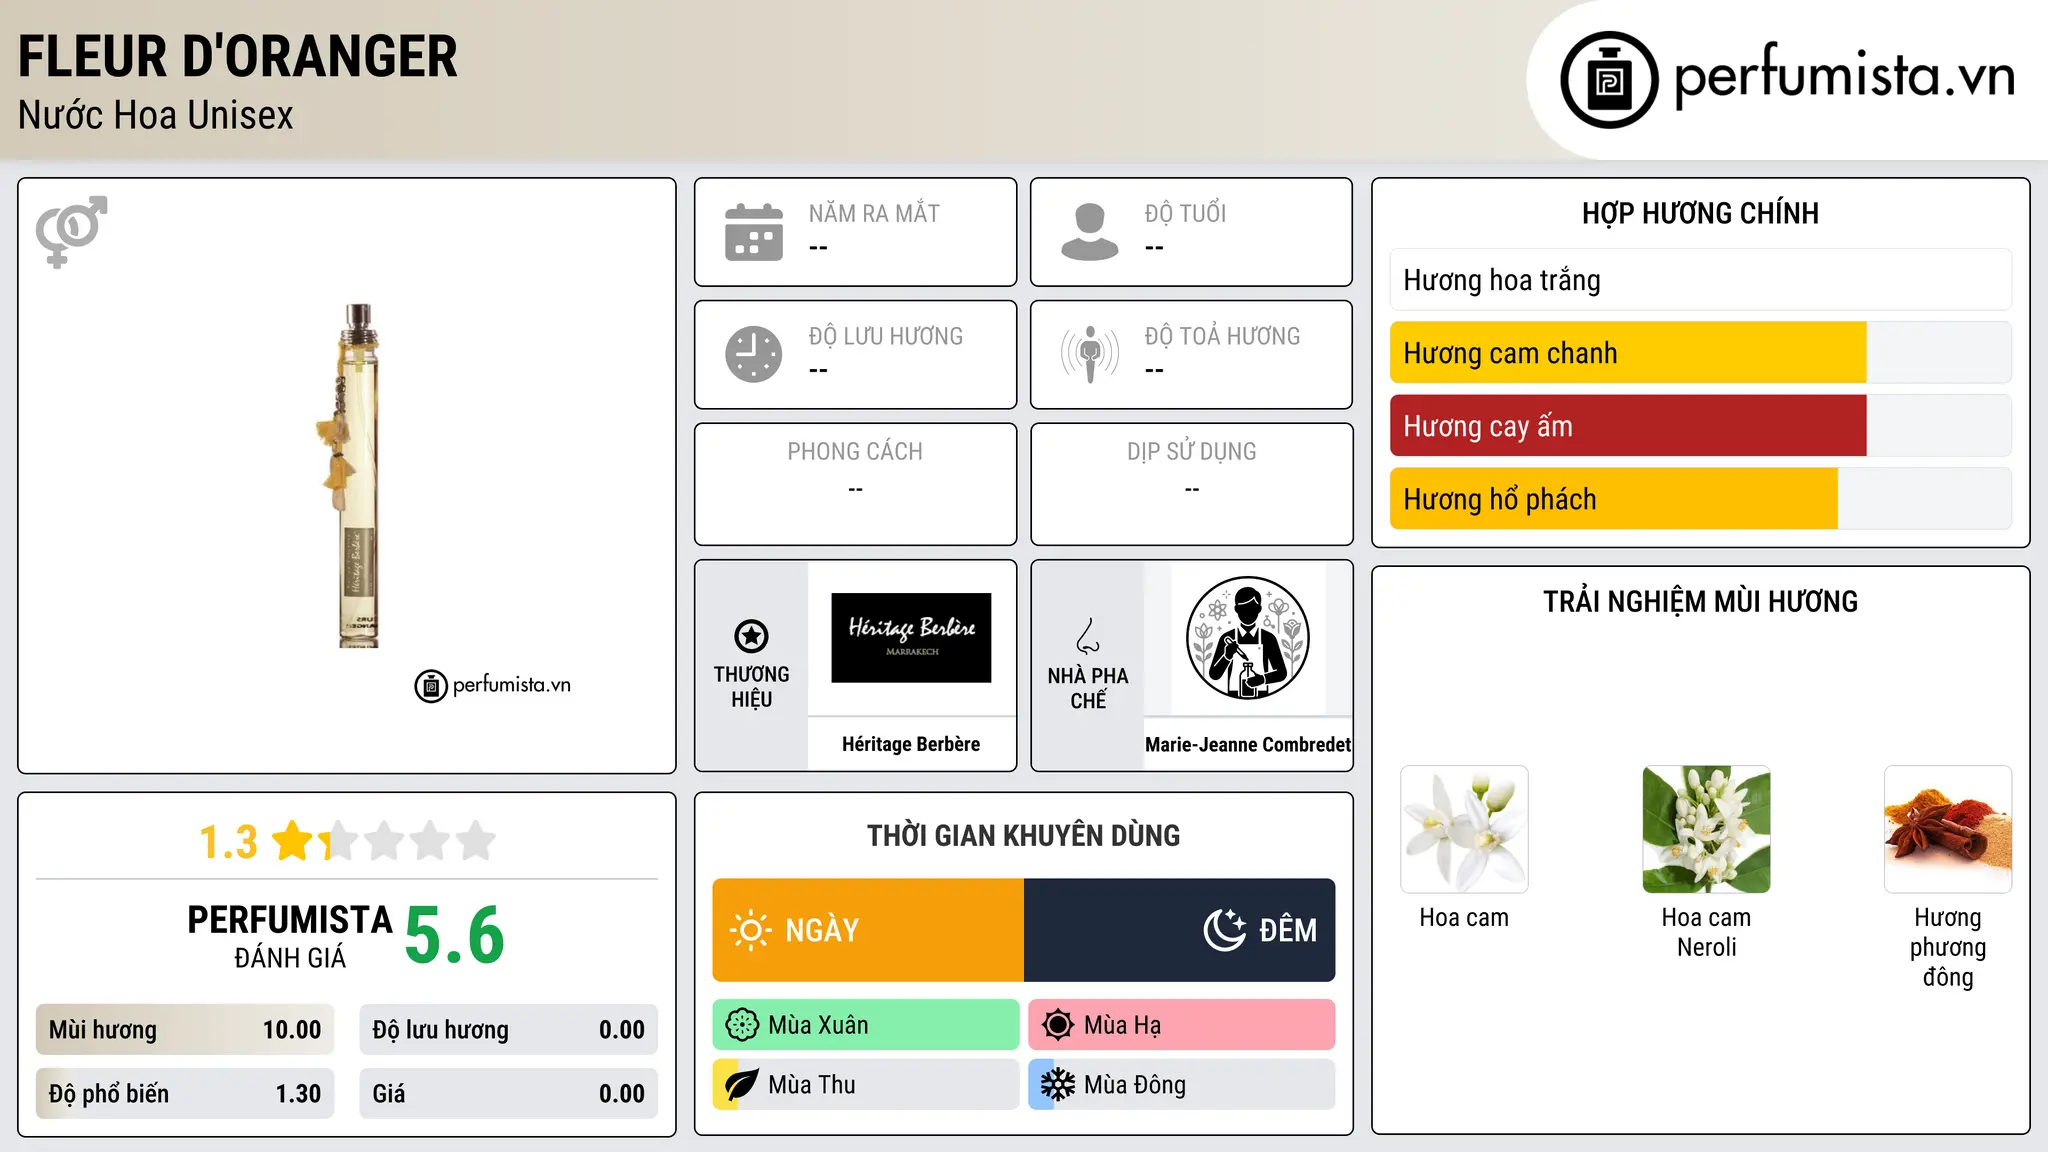Click the TRẢI NGHIỆM MÙI HƯƠNG heading
Screen dimensions: 2048x1152
[1701, 601]
